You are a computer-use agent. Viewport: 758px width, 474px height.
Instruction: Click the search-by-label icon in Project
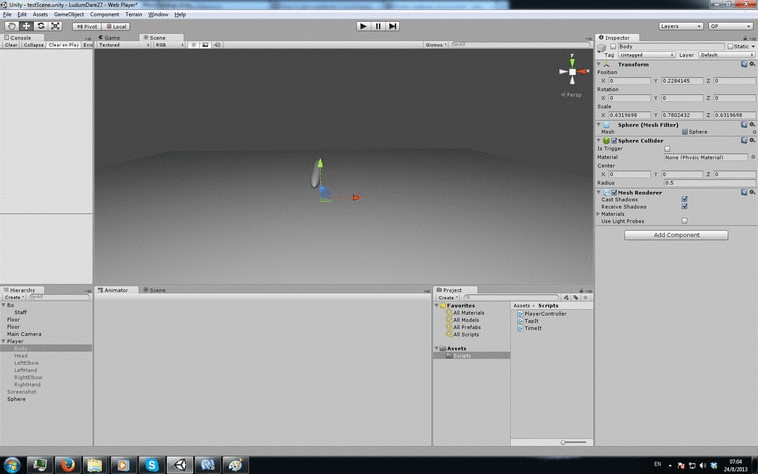(576, 298)
